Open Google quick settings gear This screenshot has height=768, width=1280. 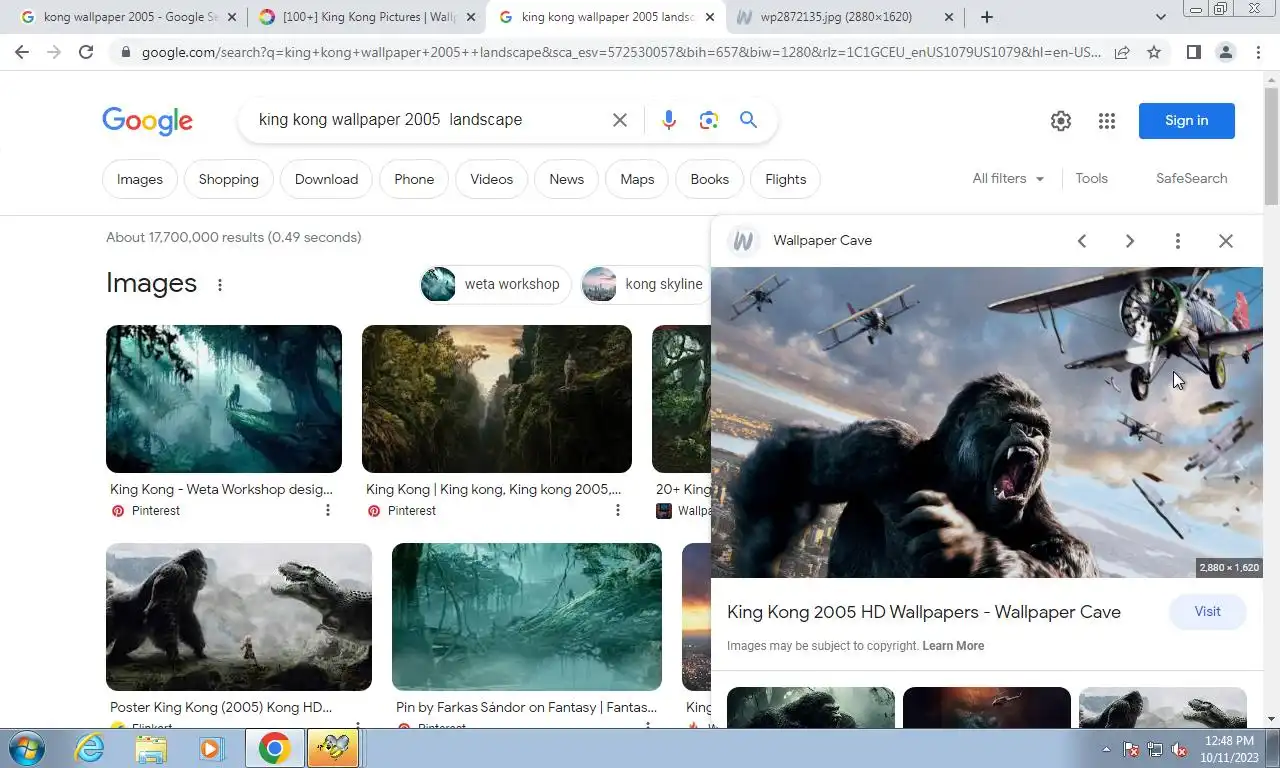1061,121
